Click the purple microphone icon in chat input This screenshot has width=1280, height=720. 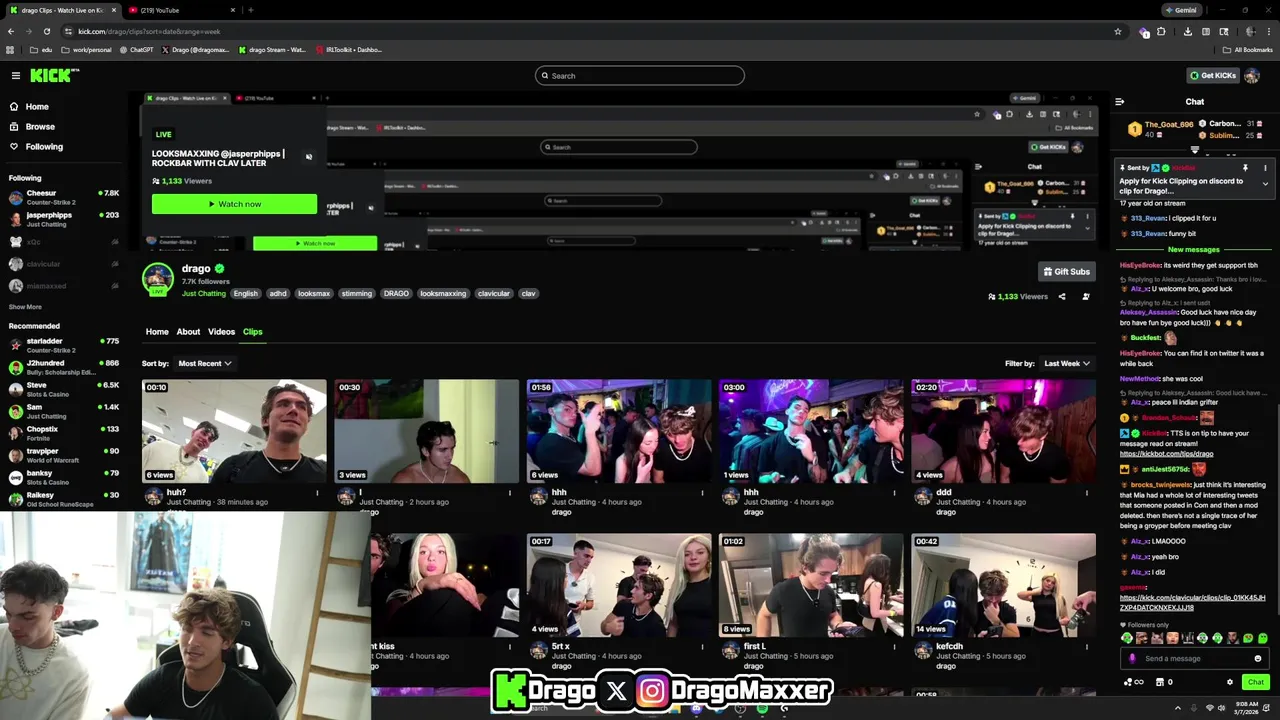click(1132, 659)
